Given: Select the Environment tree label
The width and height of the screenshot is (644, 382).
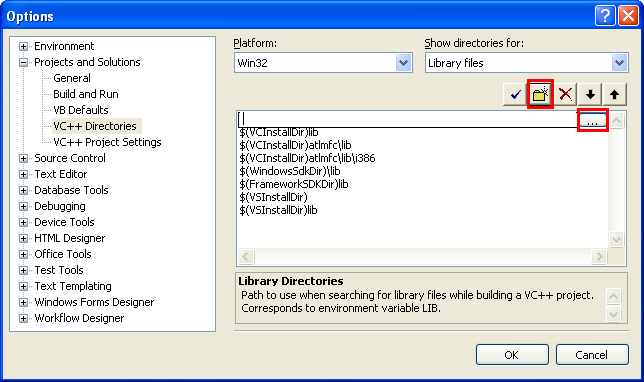Looking at the screenshot, I should pyautogui.click(x=64, y=46).
